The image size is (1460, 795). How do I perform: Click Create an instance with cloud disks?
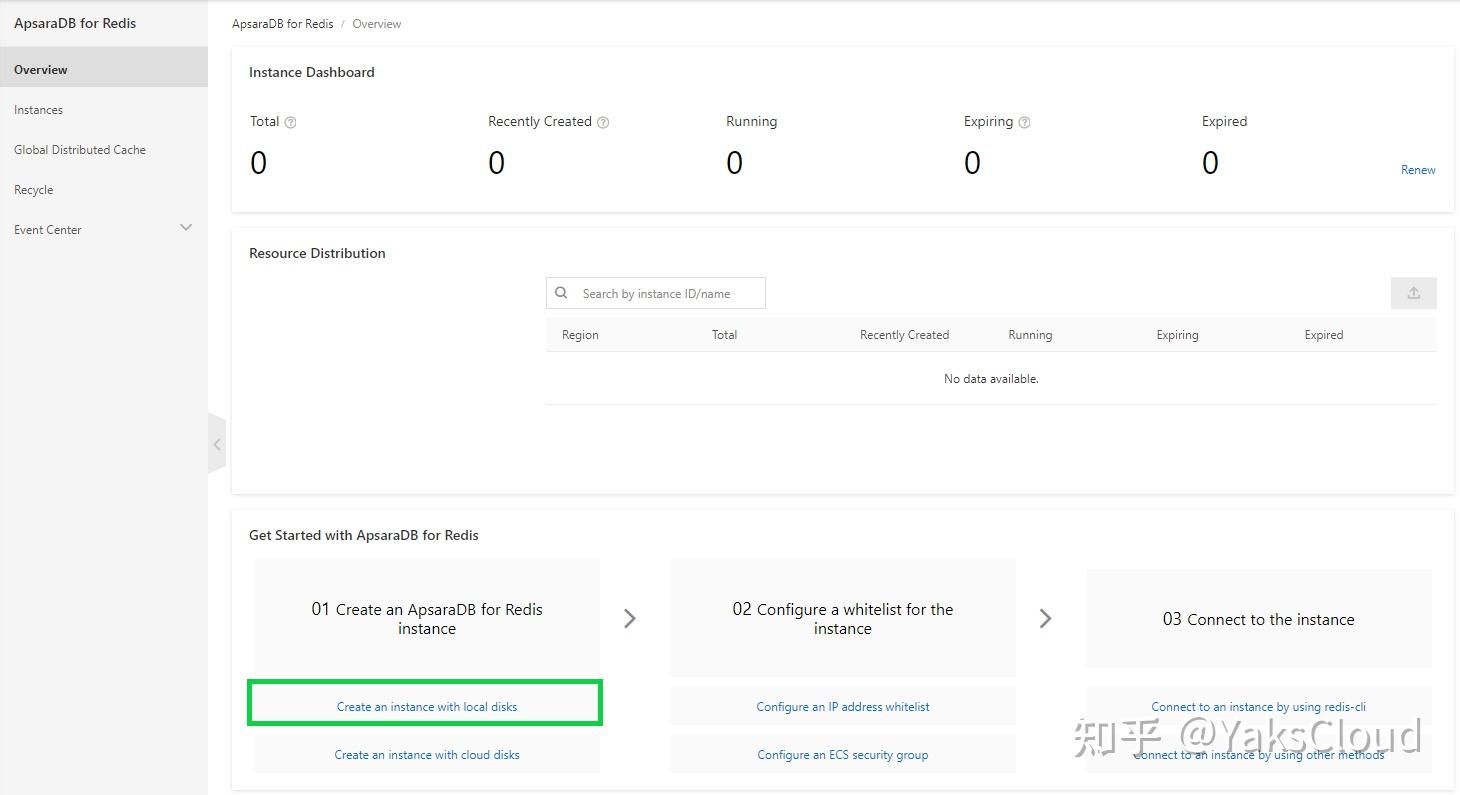427,755
